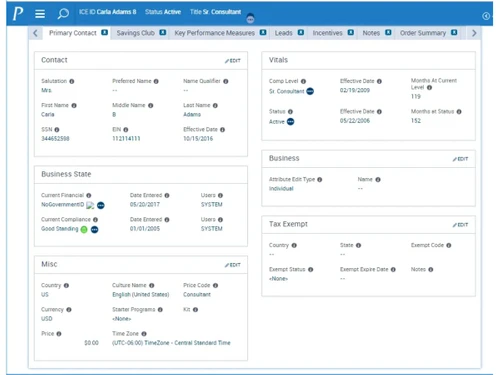
Task: Open the Notes tab
Action: [371, 33]
